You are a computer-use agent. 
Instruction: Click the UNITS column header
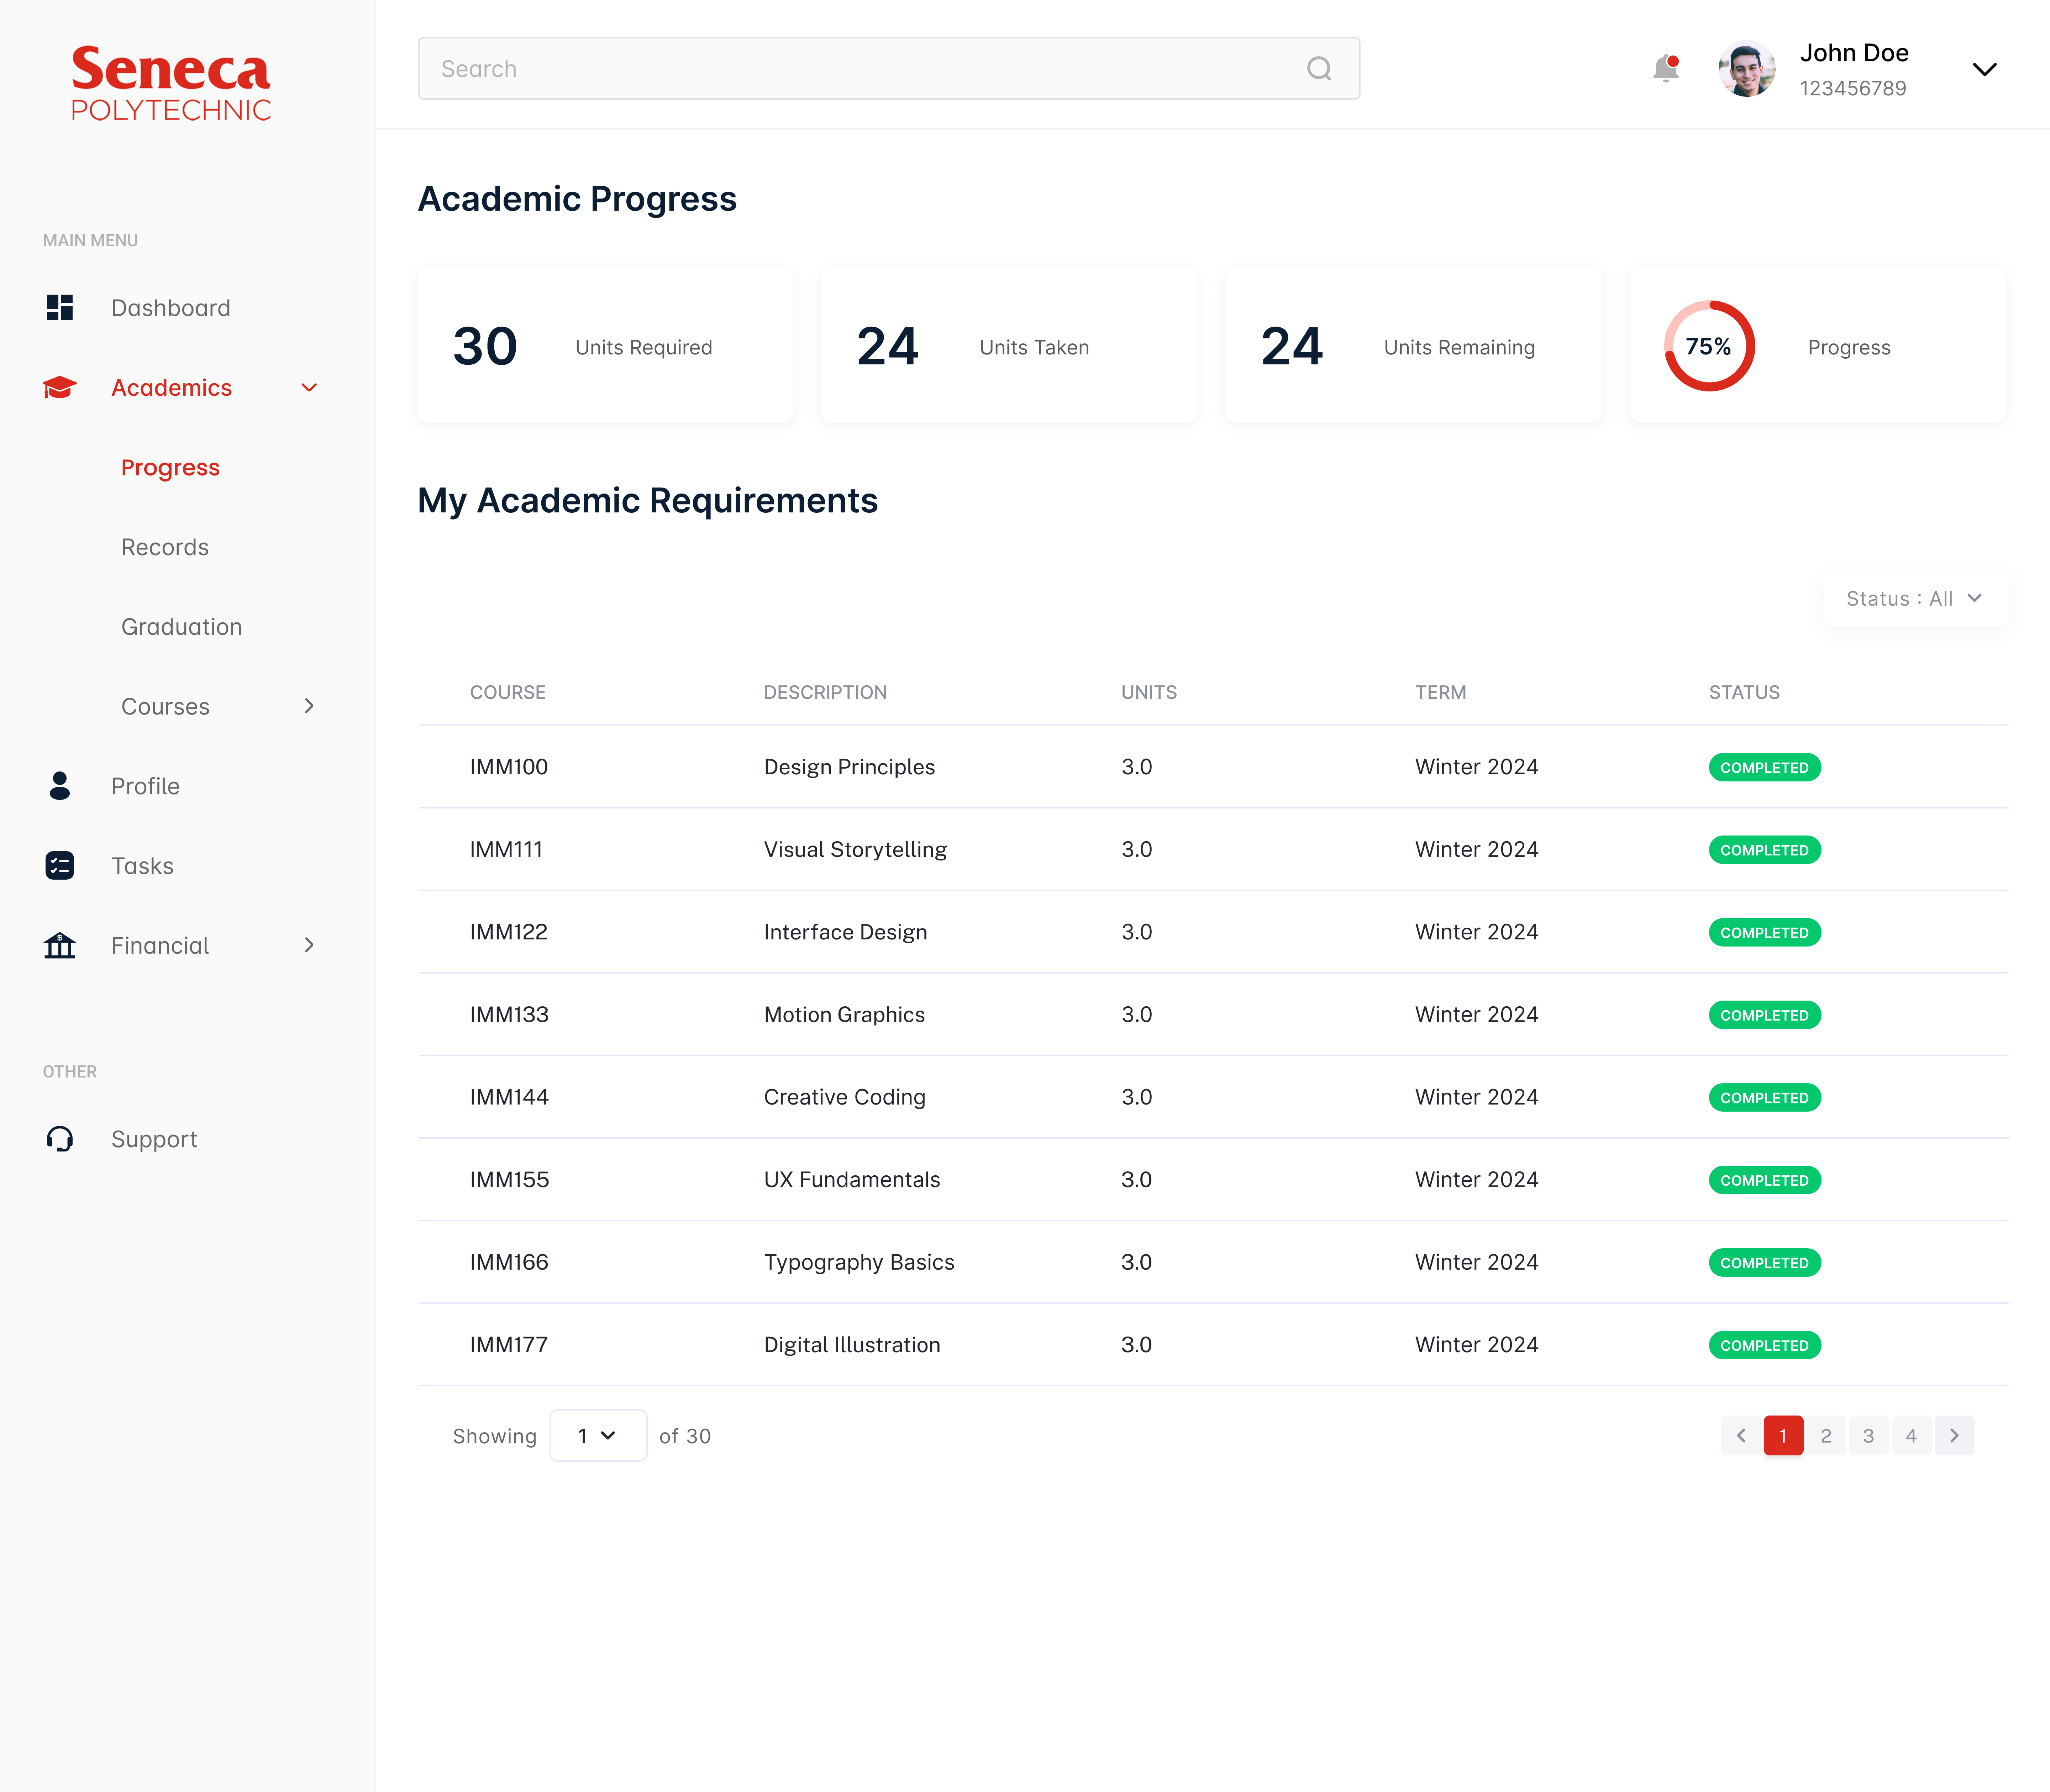pos(1149,692)
